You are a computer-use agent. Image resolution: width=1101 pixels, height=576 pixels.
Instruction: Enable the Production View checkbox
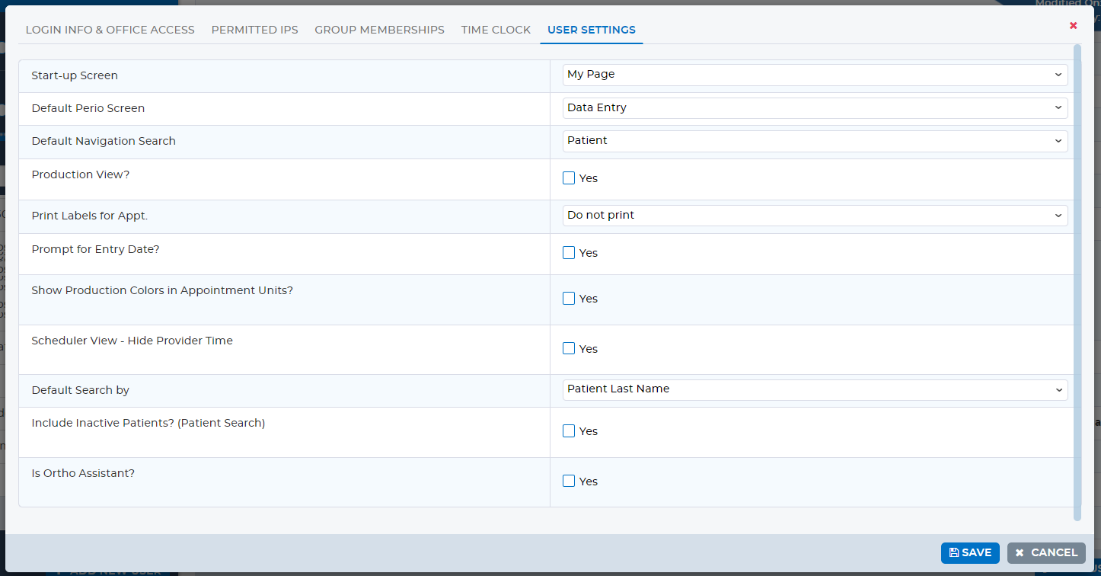(568, 177)
